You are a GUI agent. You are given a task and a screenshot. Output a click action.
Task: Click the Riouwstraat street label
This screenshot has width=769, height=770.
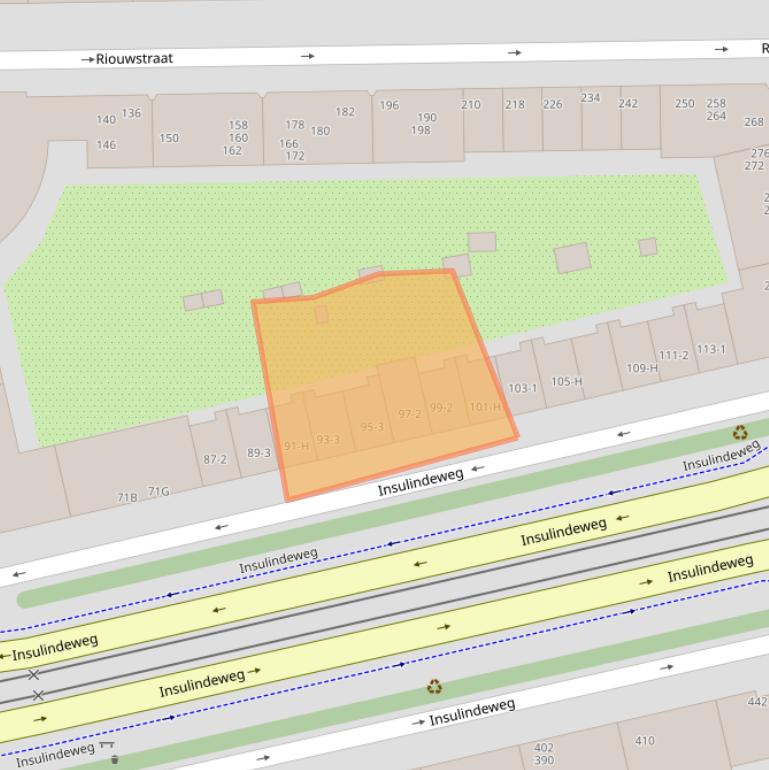coord(134,58)
